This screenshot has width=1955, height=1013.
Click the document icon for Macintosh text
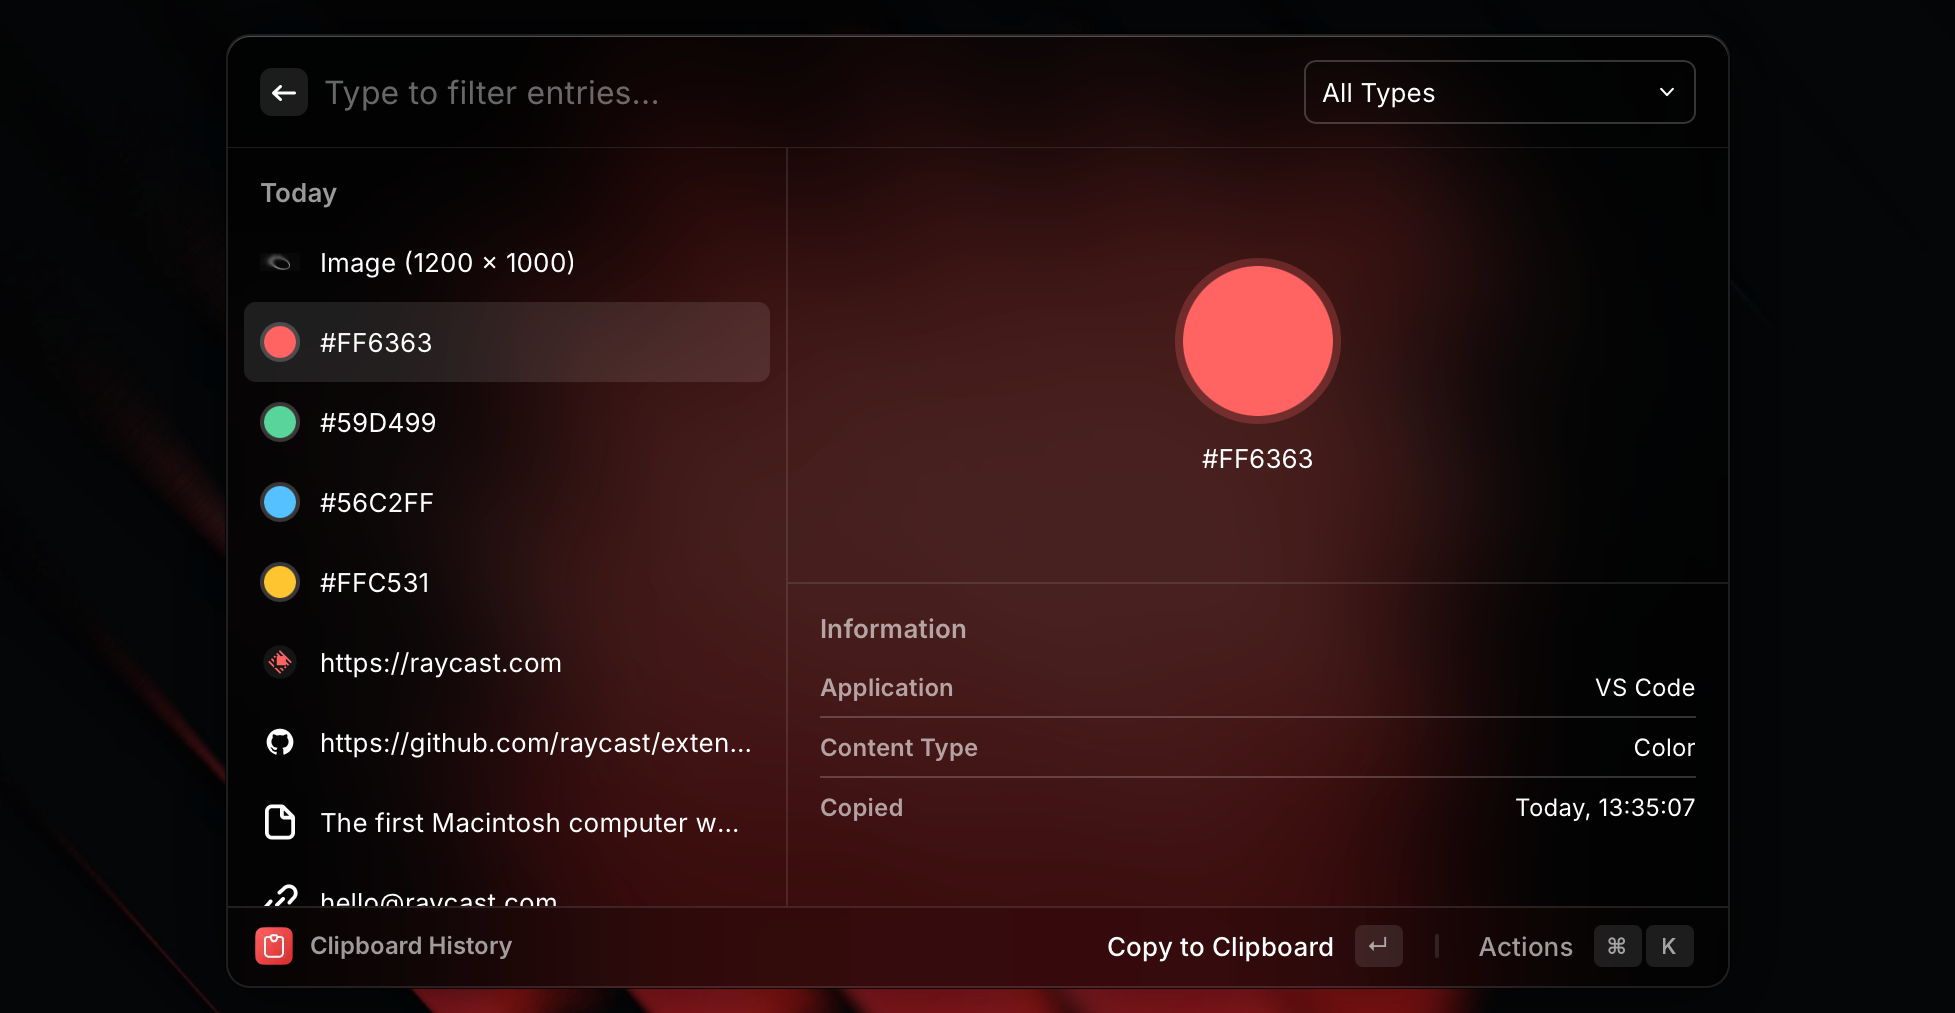pos(280,822)
